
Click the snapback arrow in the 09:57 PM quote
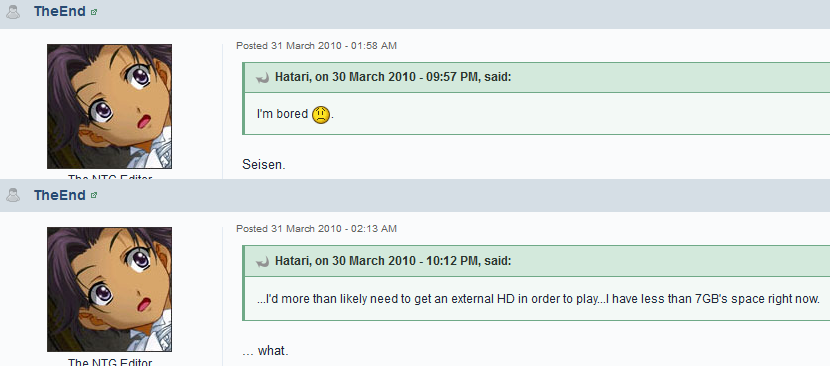262,78
